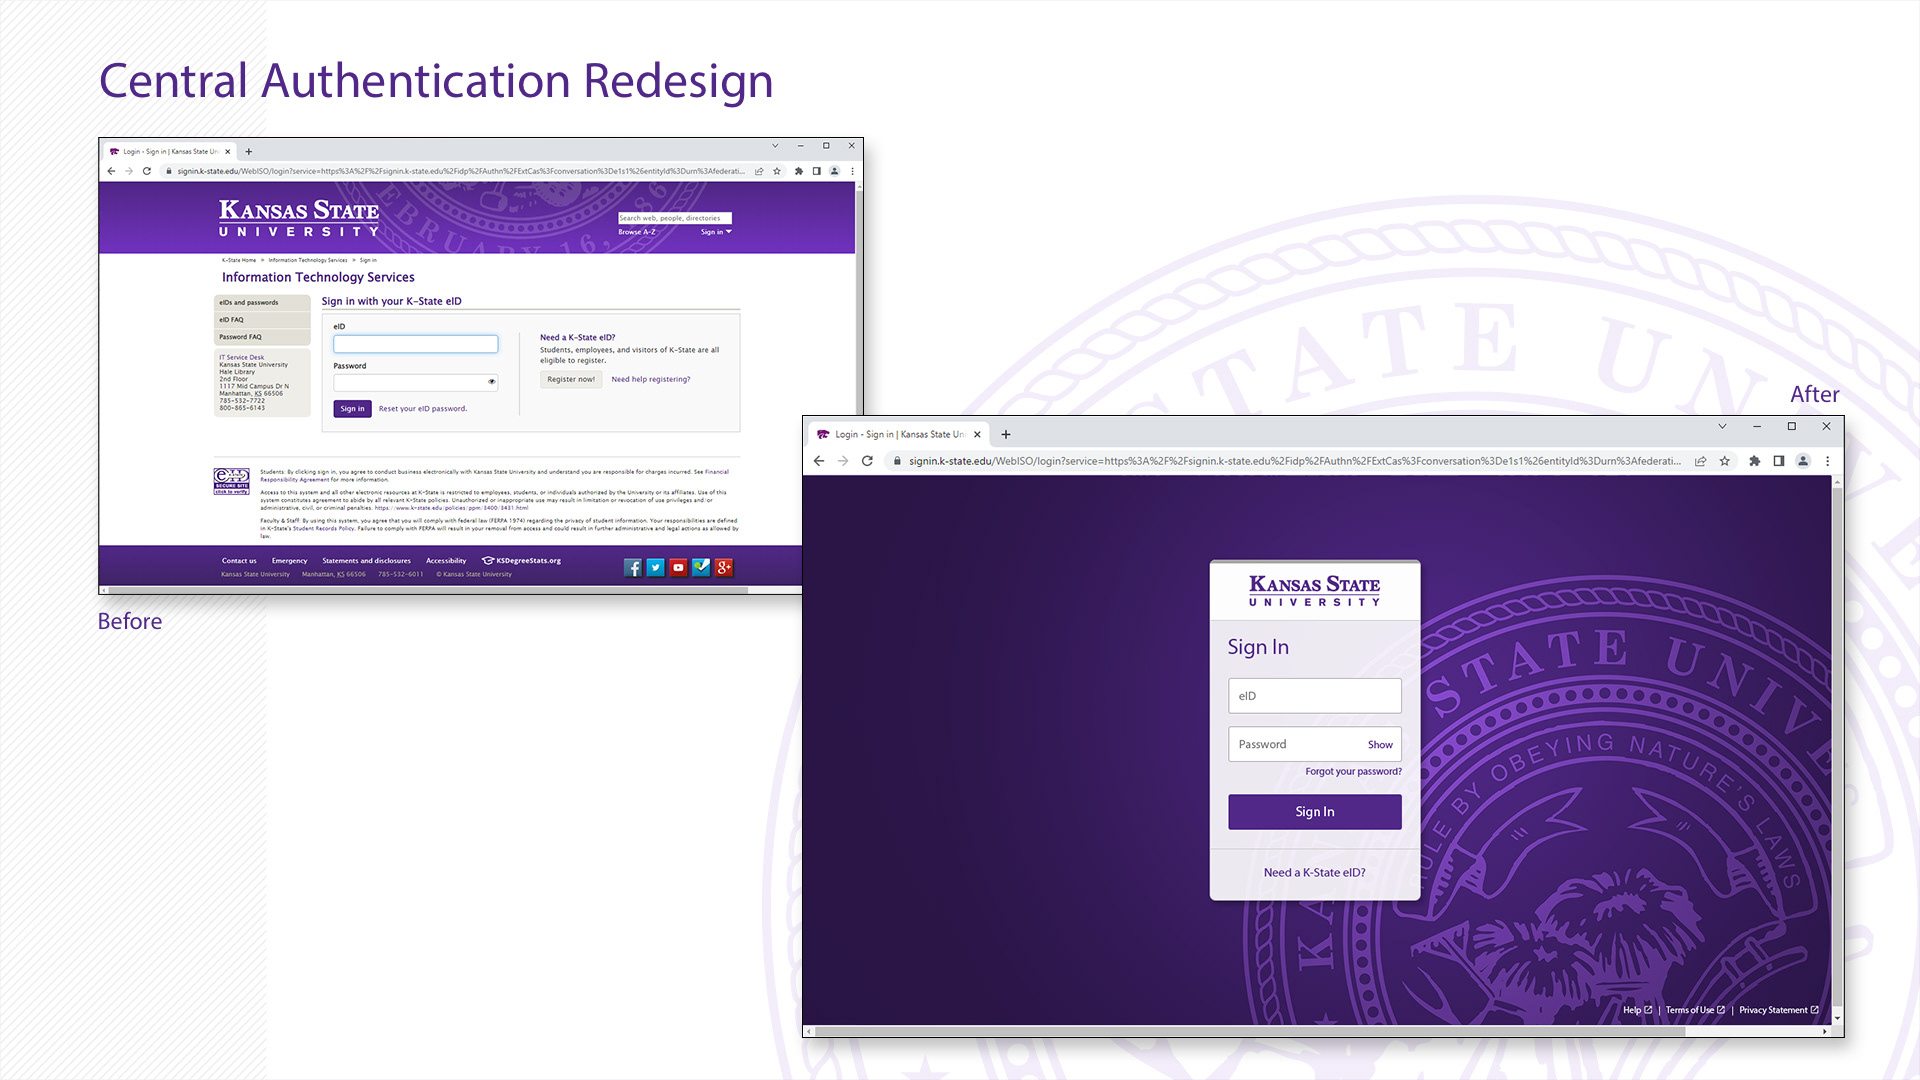Open the tab search chevron in Before browser

[x=775, y=146]
